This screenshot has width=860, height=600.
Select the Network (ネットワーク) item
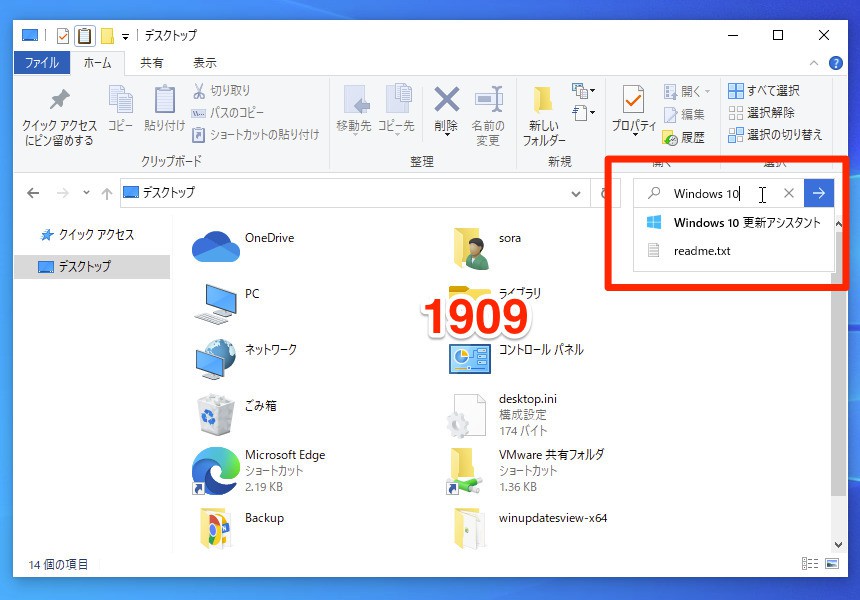pos(246,359)
